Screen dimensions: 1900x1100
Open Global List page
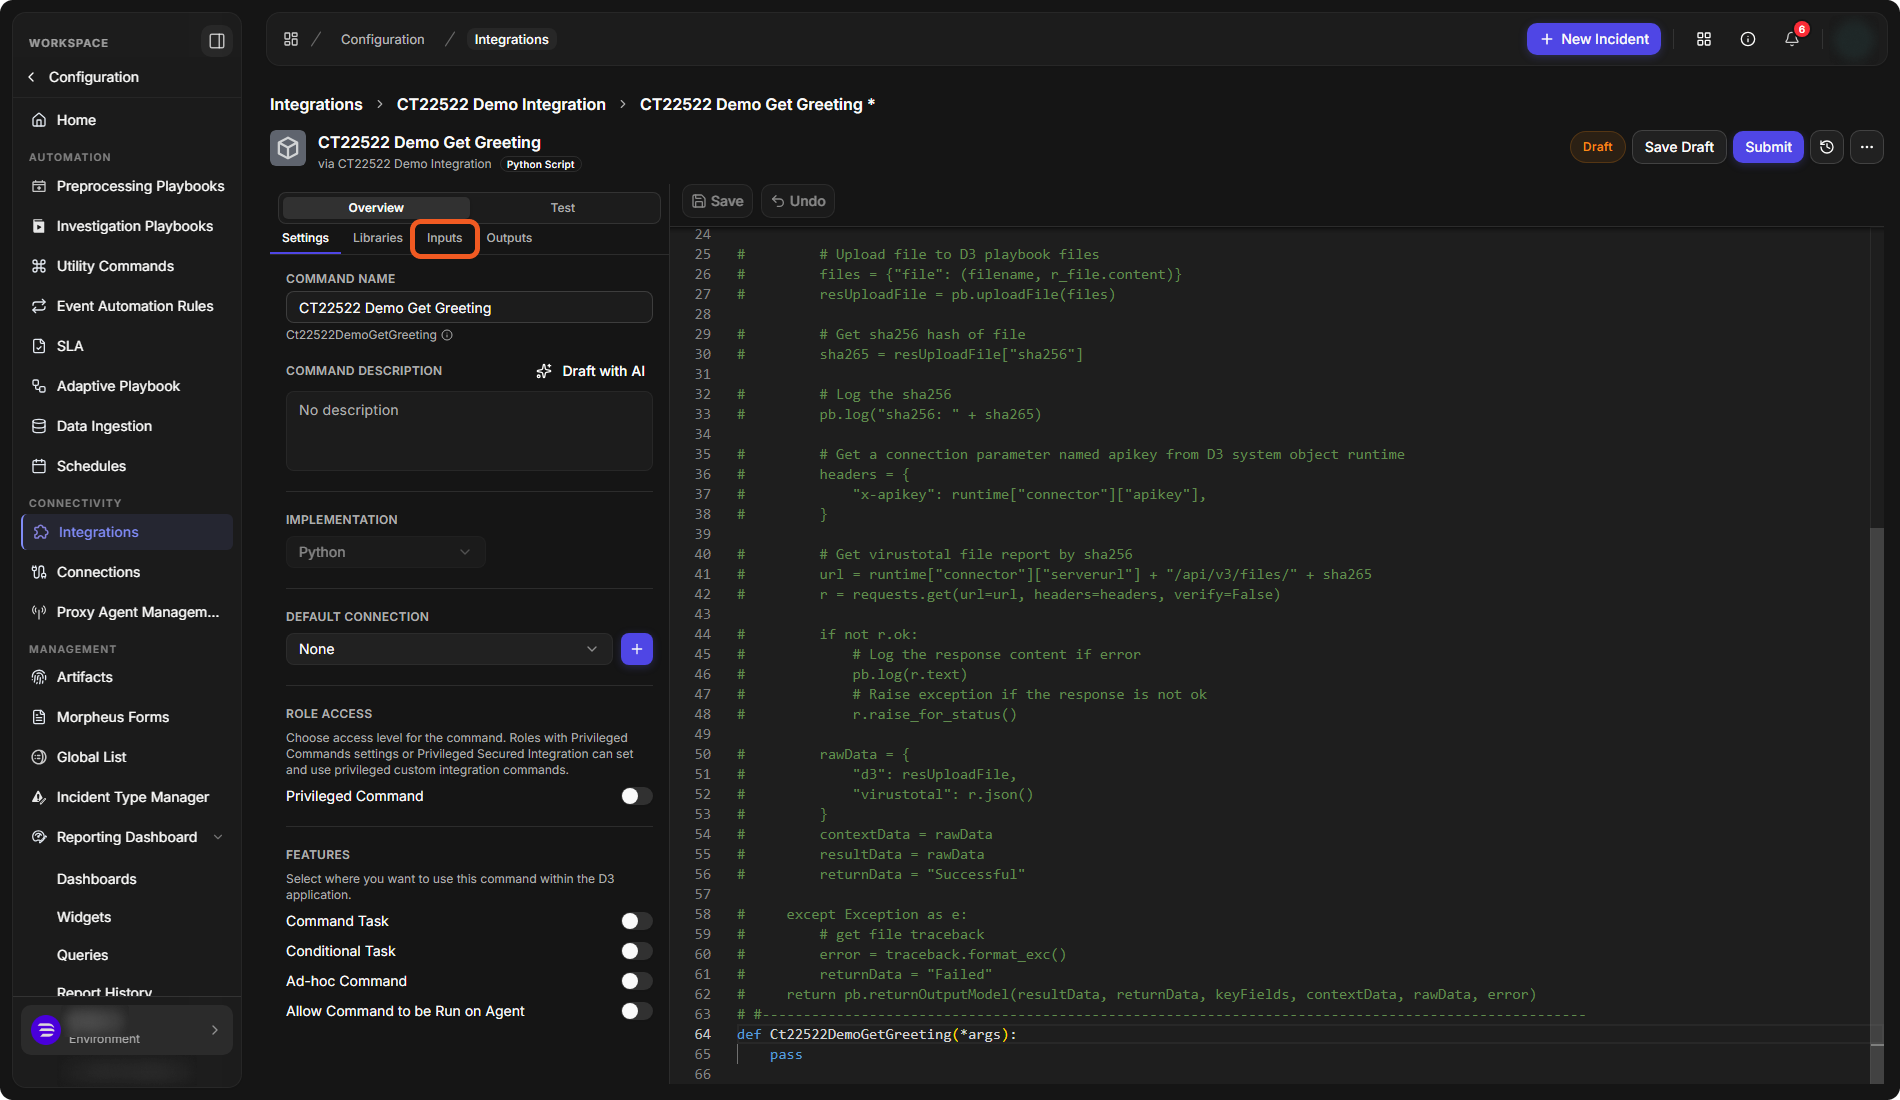pos(91,757)
